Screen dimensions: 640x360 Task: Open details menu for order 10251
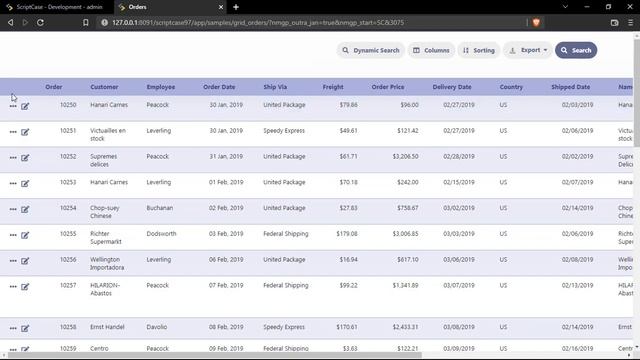pyautogui.click(x=13, y=132)
